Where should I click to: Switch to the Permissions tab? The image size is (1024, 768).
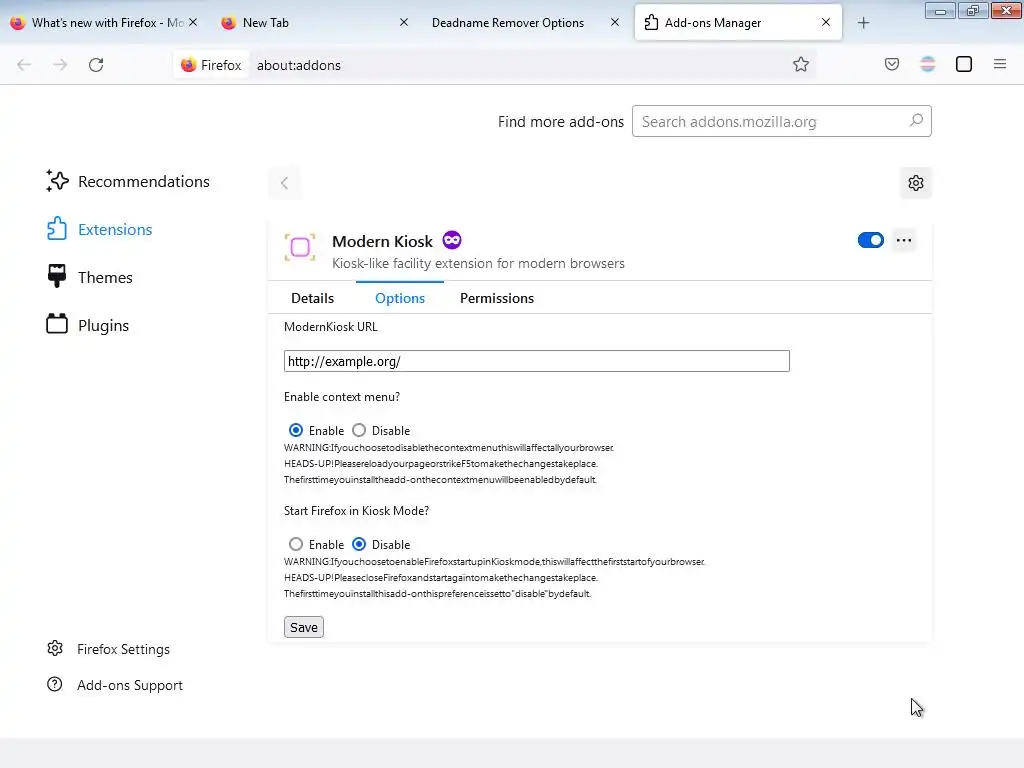click(x=496, y=298)
